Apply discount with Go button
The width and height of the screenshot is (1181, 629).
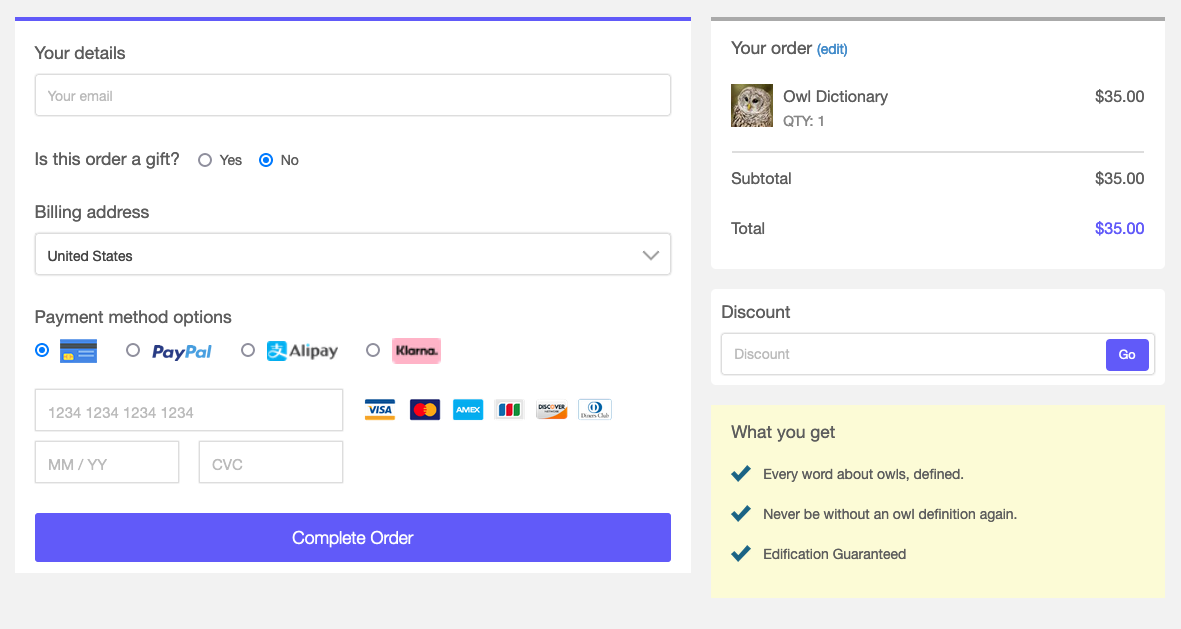[1127, 354]
